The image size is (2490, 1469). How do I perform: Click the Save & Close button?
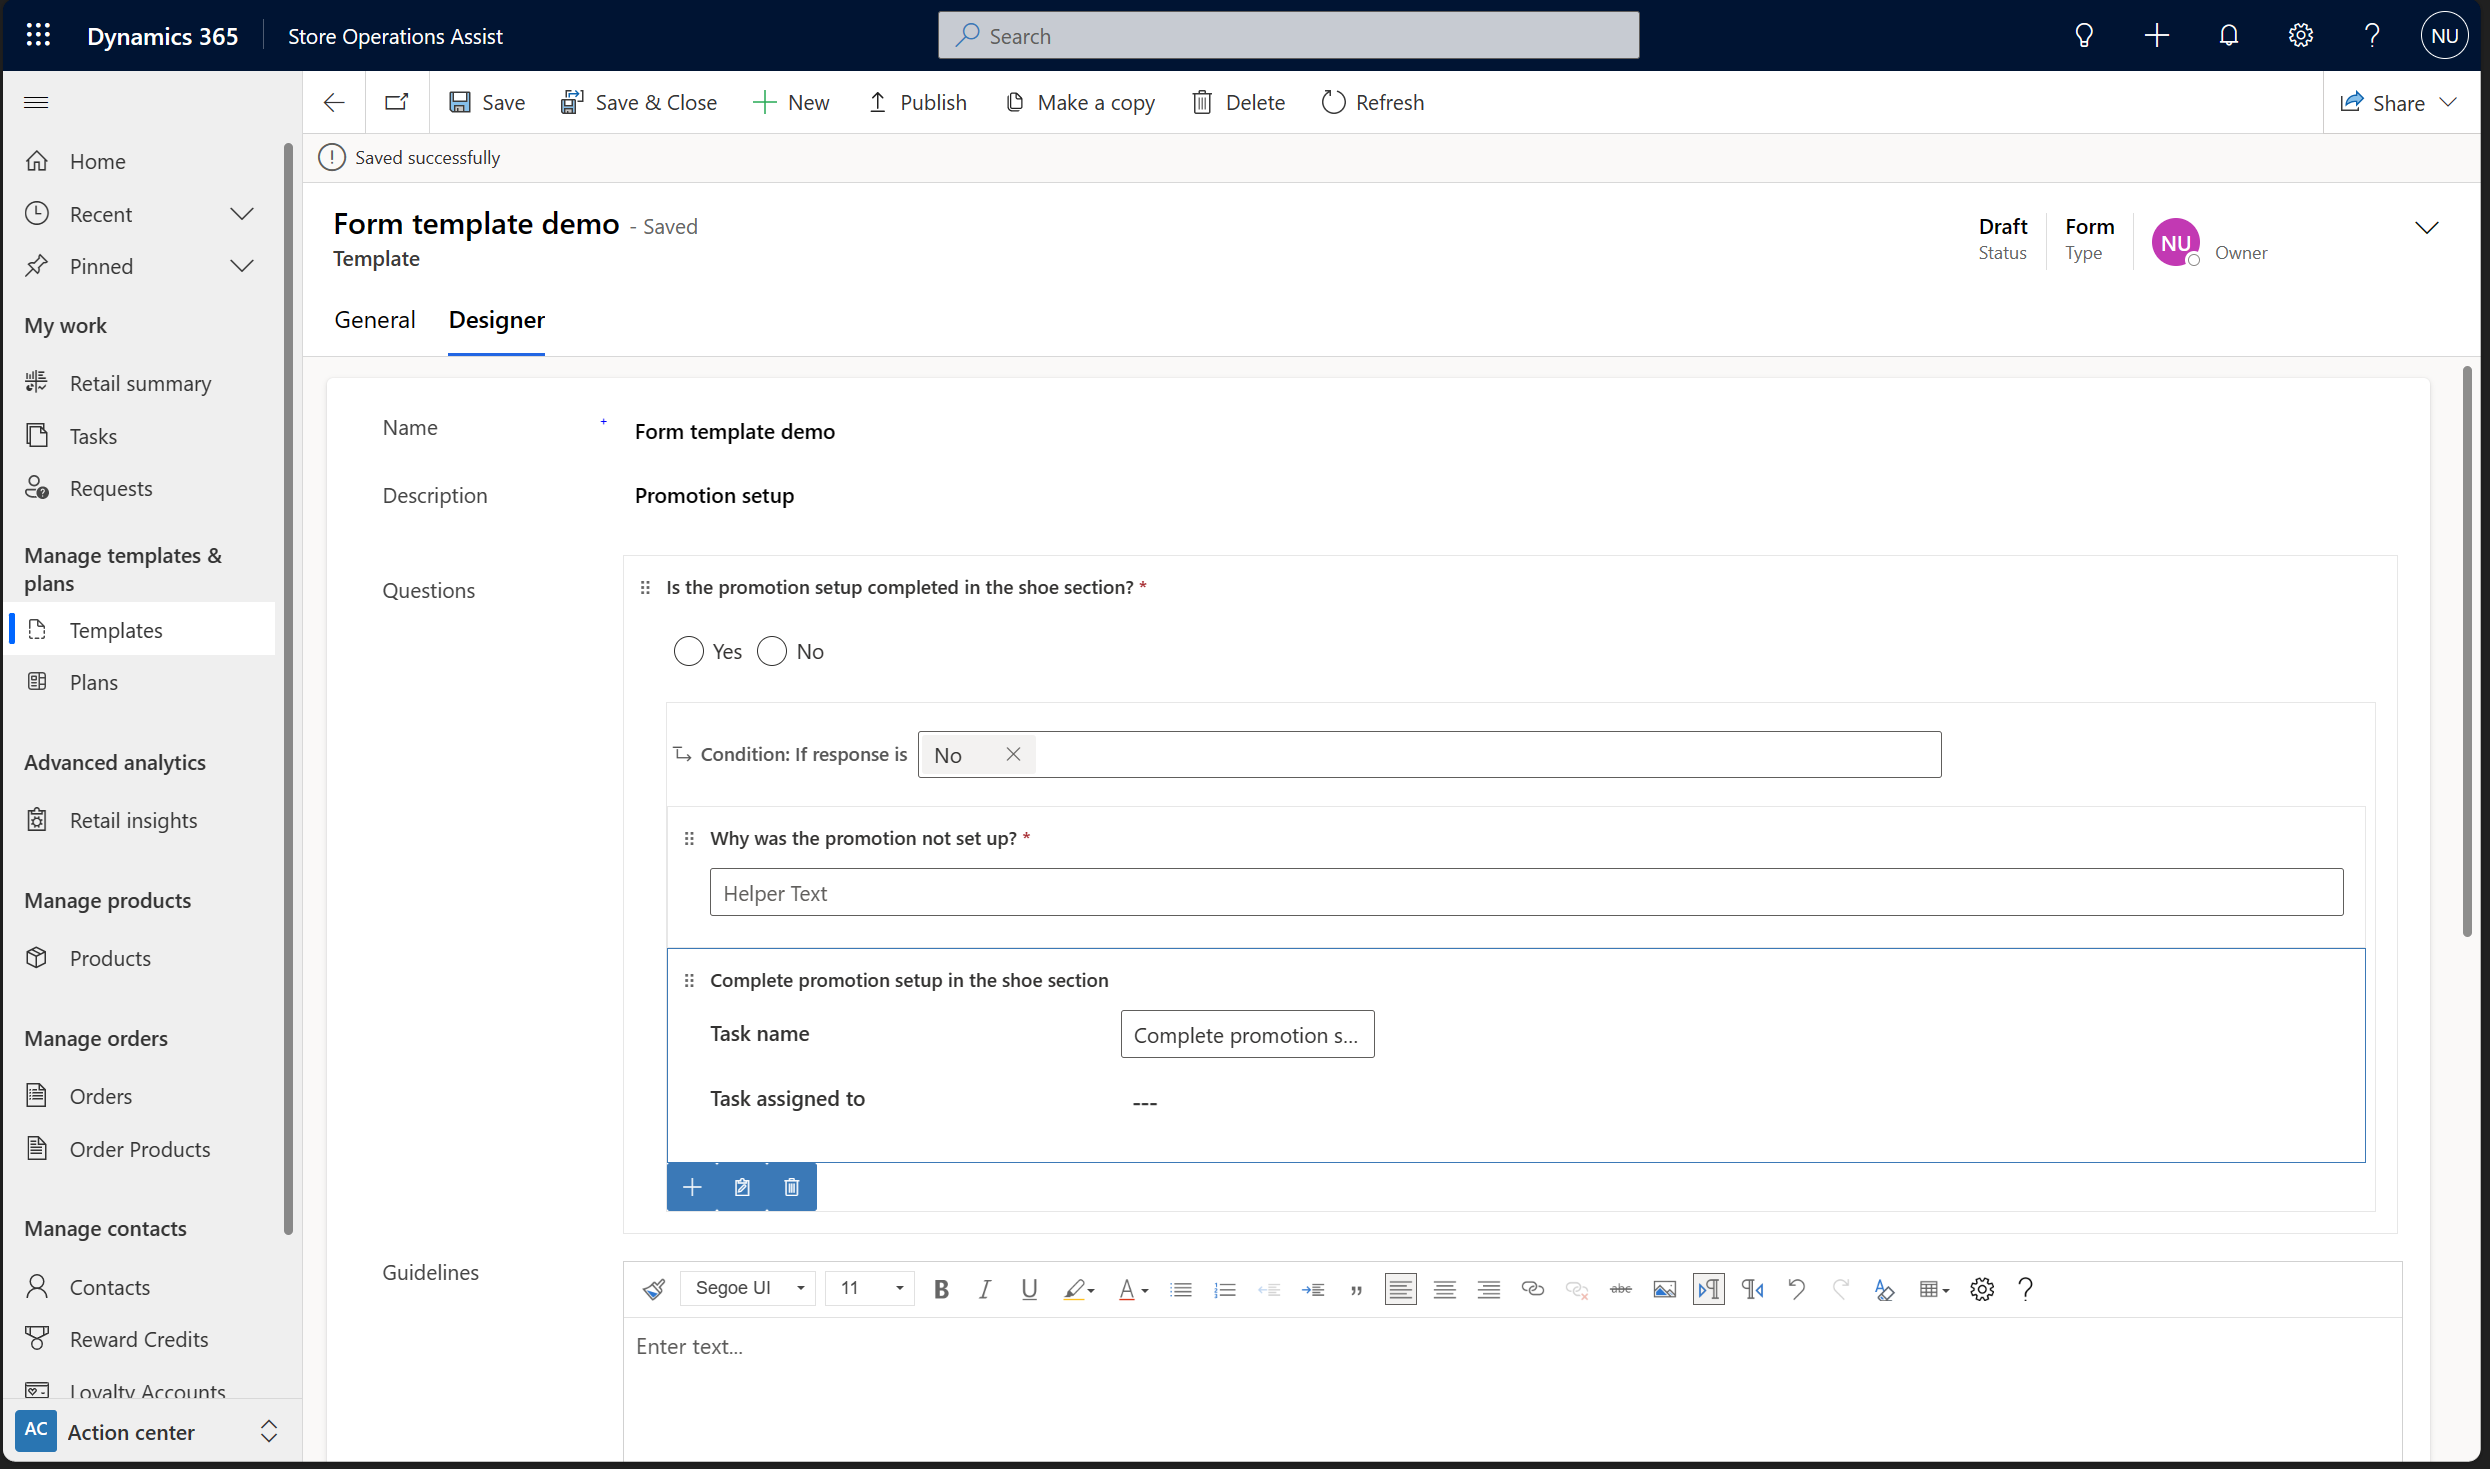(638, 101)
